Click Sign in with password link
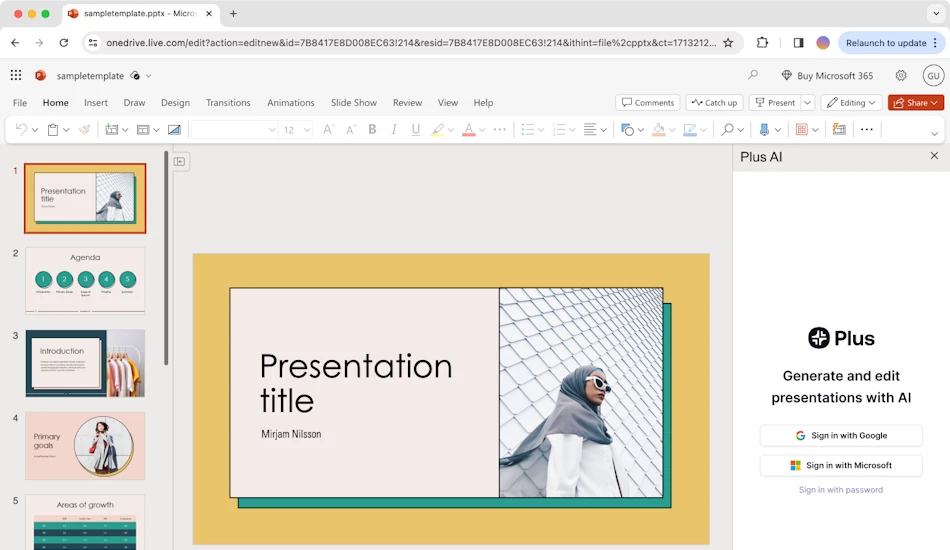950x550 pixels. [841, 489]
